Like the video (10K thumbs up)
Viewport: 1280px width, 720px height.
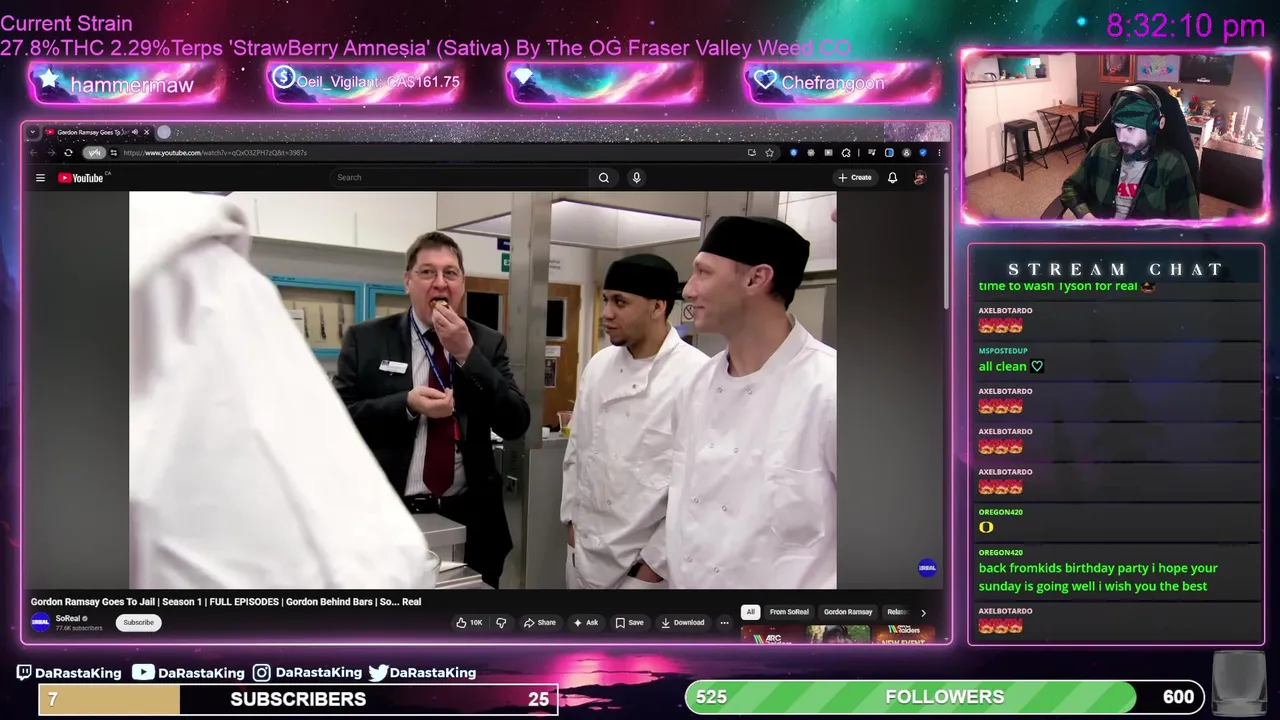469,623
